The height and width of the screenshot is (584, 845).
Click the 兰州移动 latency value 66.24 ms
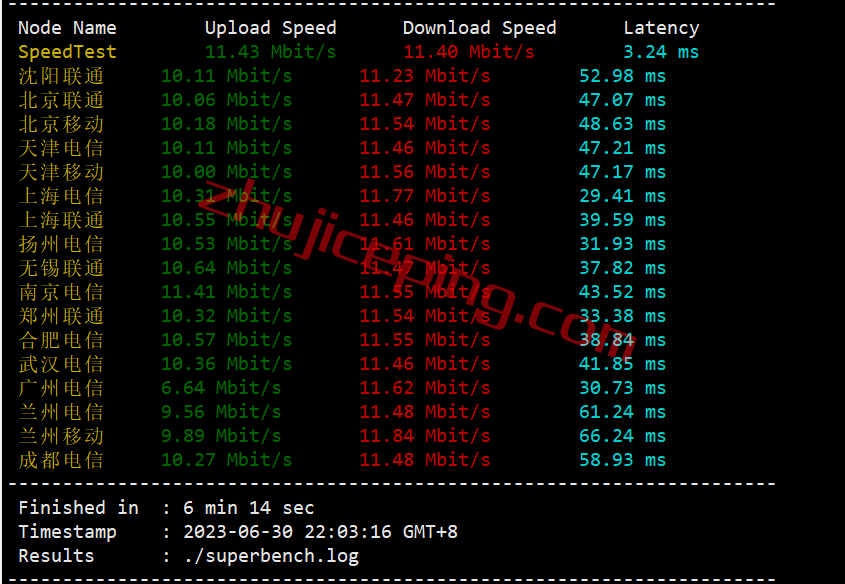(x=622, y=436)
